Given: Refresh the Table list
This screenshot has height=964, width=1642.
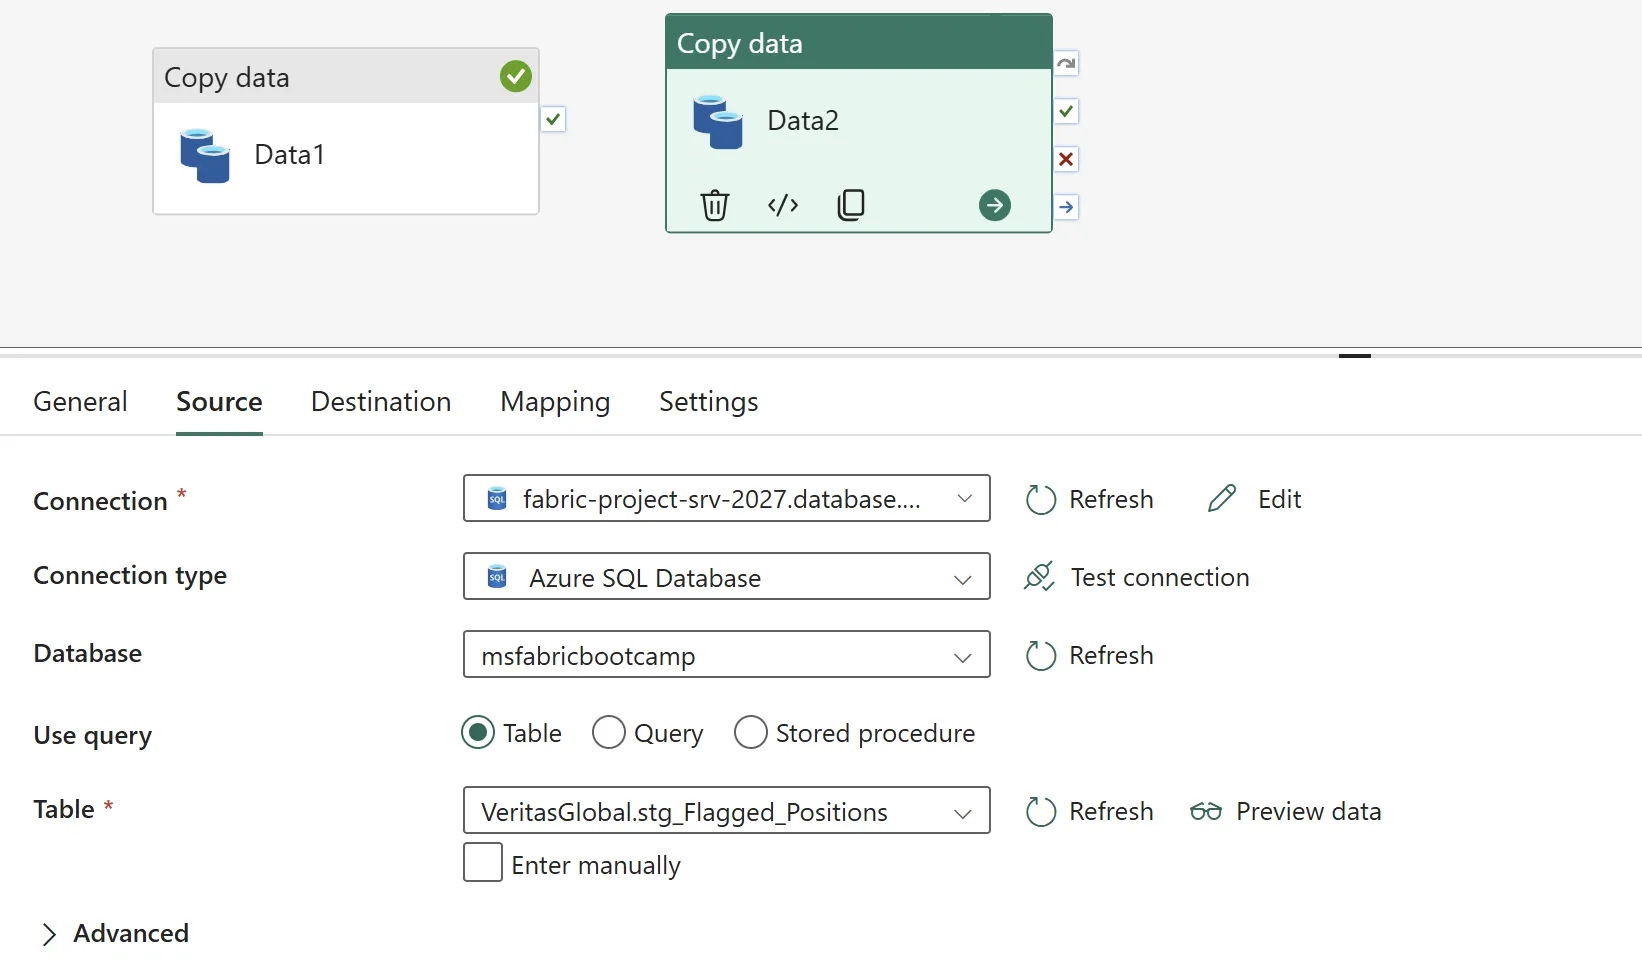Looking at the screenshot, I should pos(1090,811).
